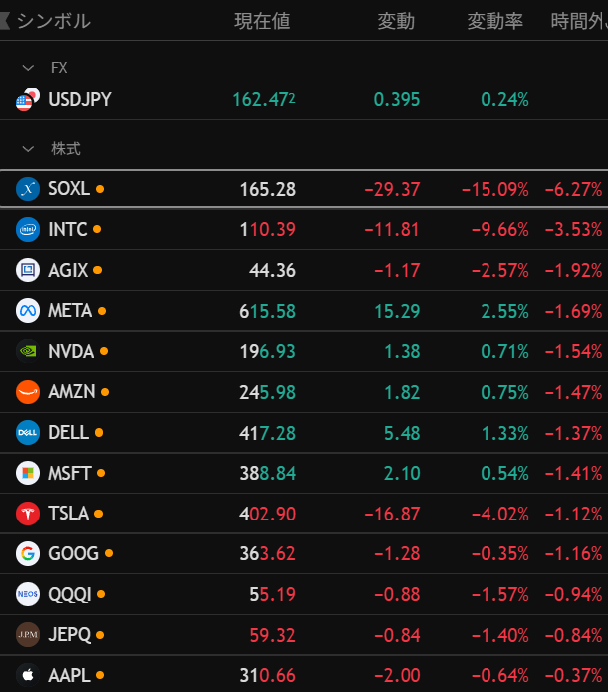Click the JEPQ price 59.32

click(x=273, y=636)
